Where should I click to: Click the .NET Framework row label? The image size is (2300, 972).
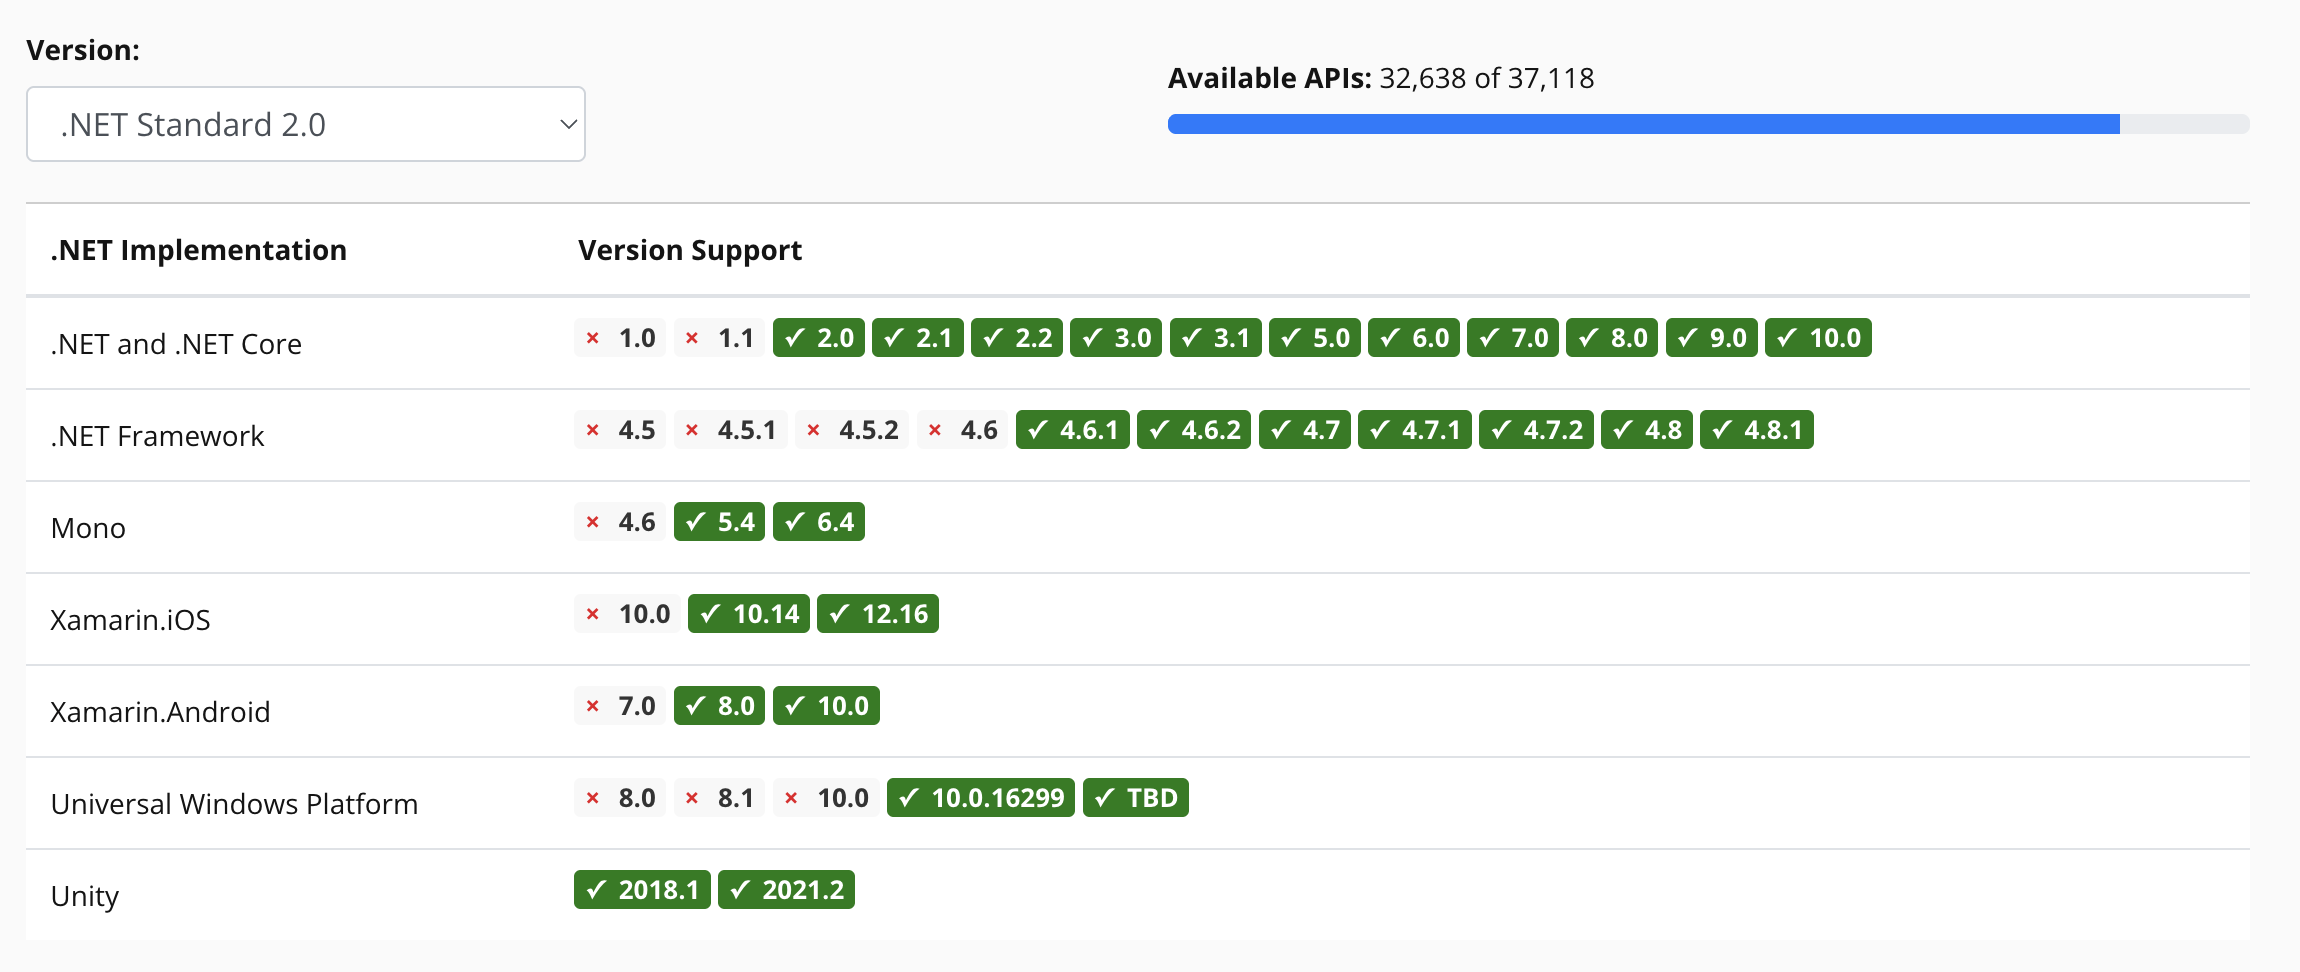[157, 436]
